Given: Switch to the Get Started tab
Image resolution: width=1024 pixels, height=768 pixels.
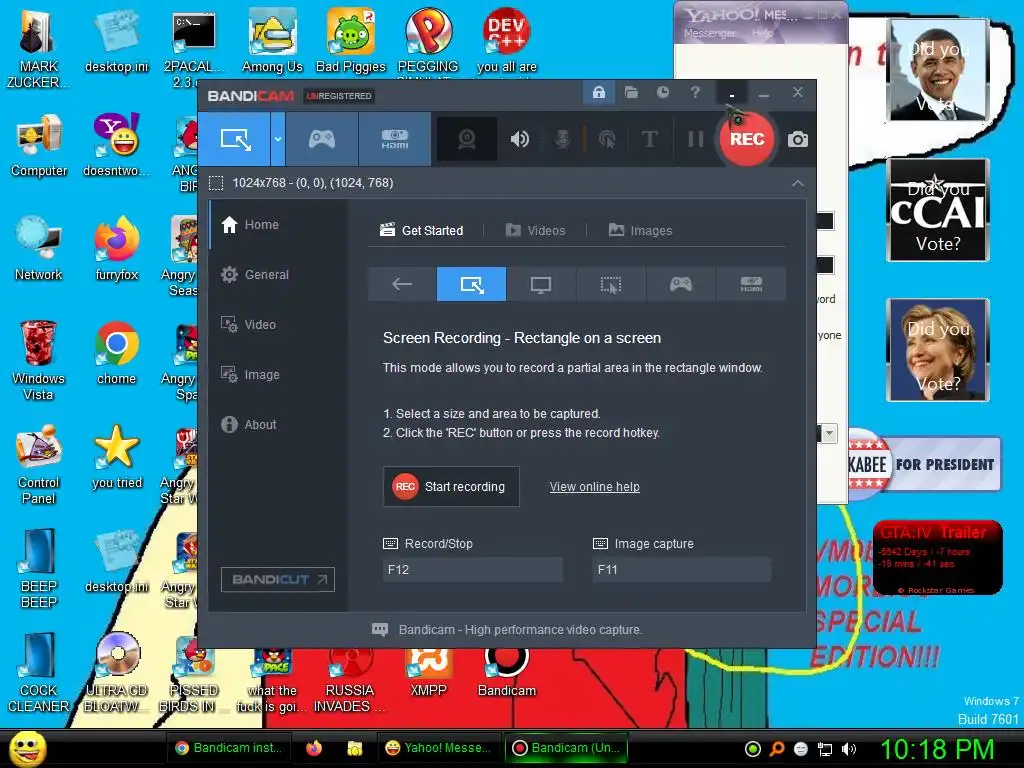Looking at the screenshot, I should (x=422, y=231).
